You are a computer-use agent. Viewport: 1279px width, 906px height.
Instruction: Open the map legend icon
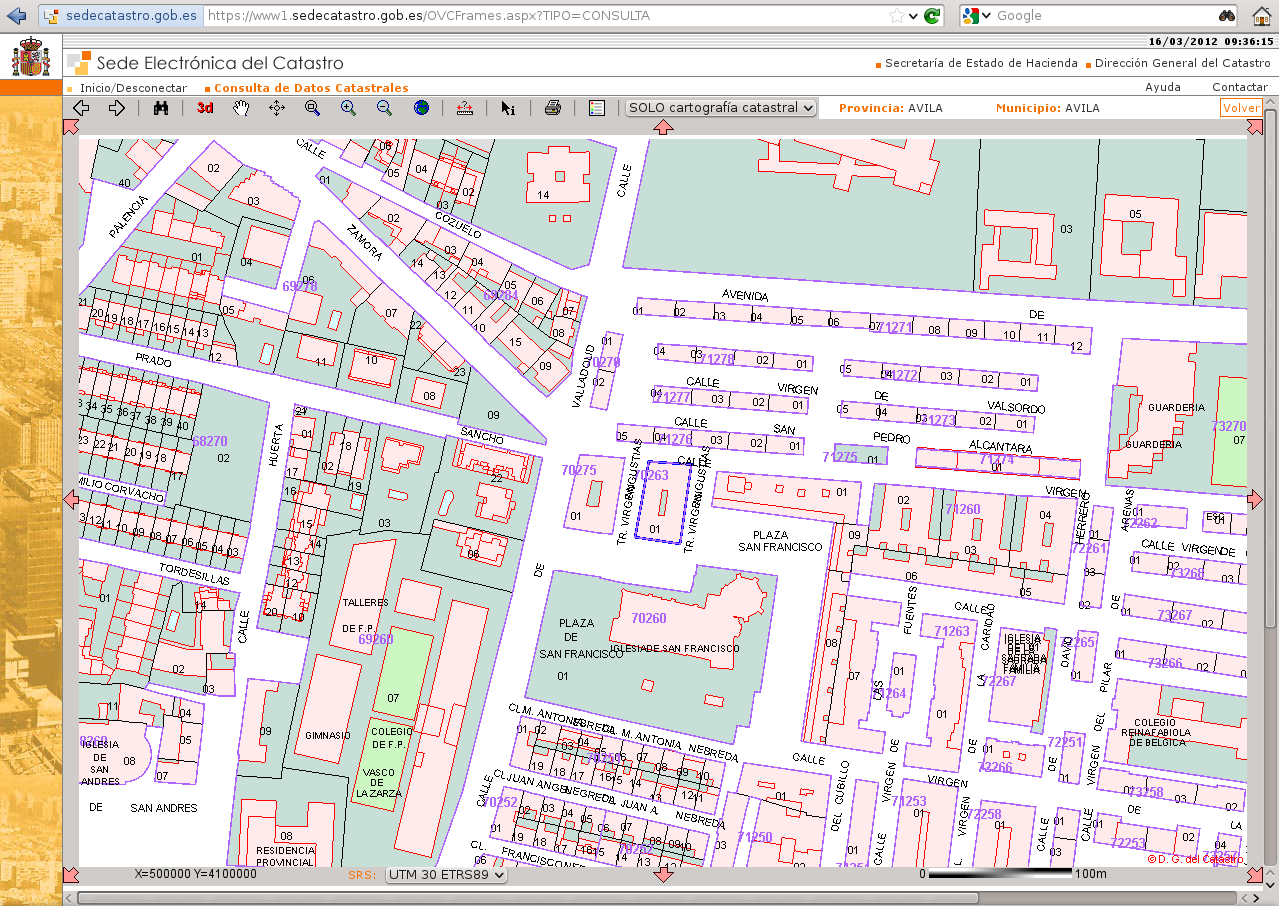click(x=597, y=108)
